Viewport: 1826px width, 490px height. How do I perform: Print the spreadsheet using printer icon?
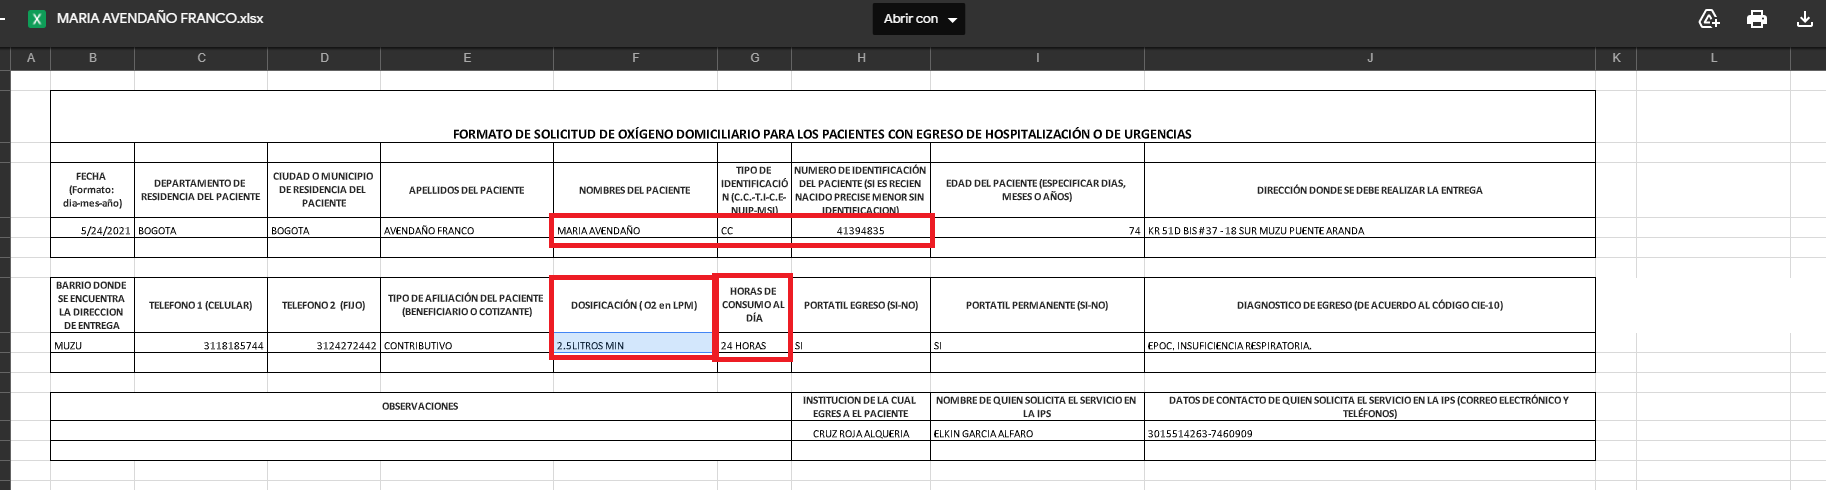[x=1757, y=19]
